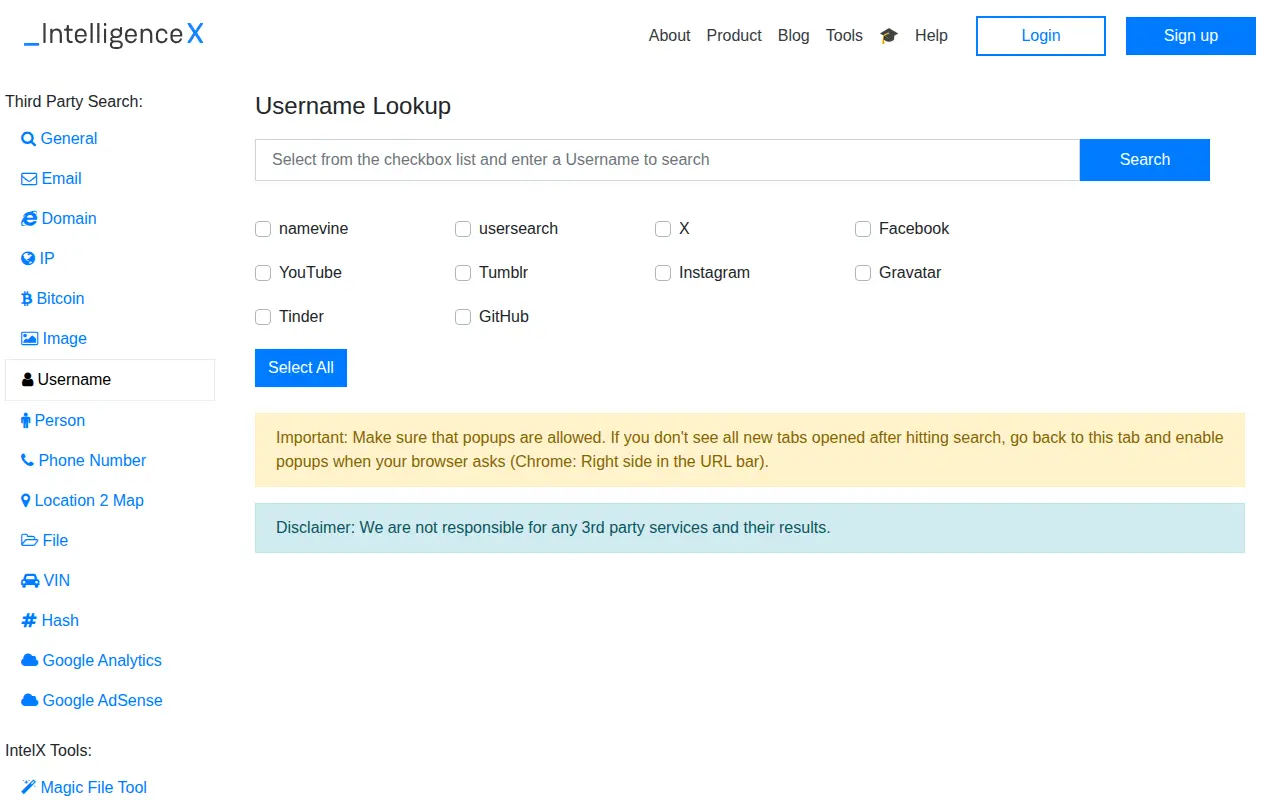
Task: Open the IP lookup link text
Action: click(47, 259)
